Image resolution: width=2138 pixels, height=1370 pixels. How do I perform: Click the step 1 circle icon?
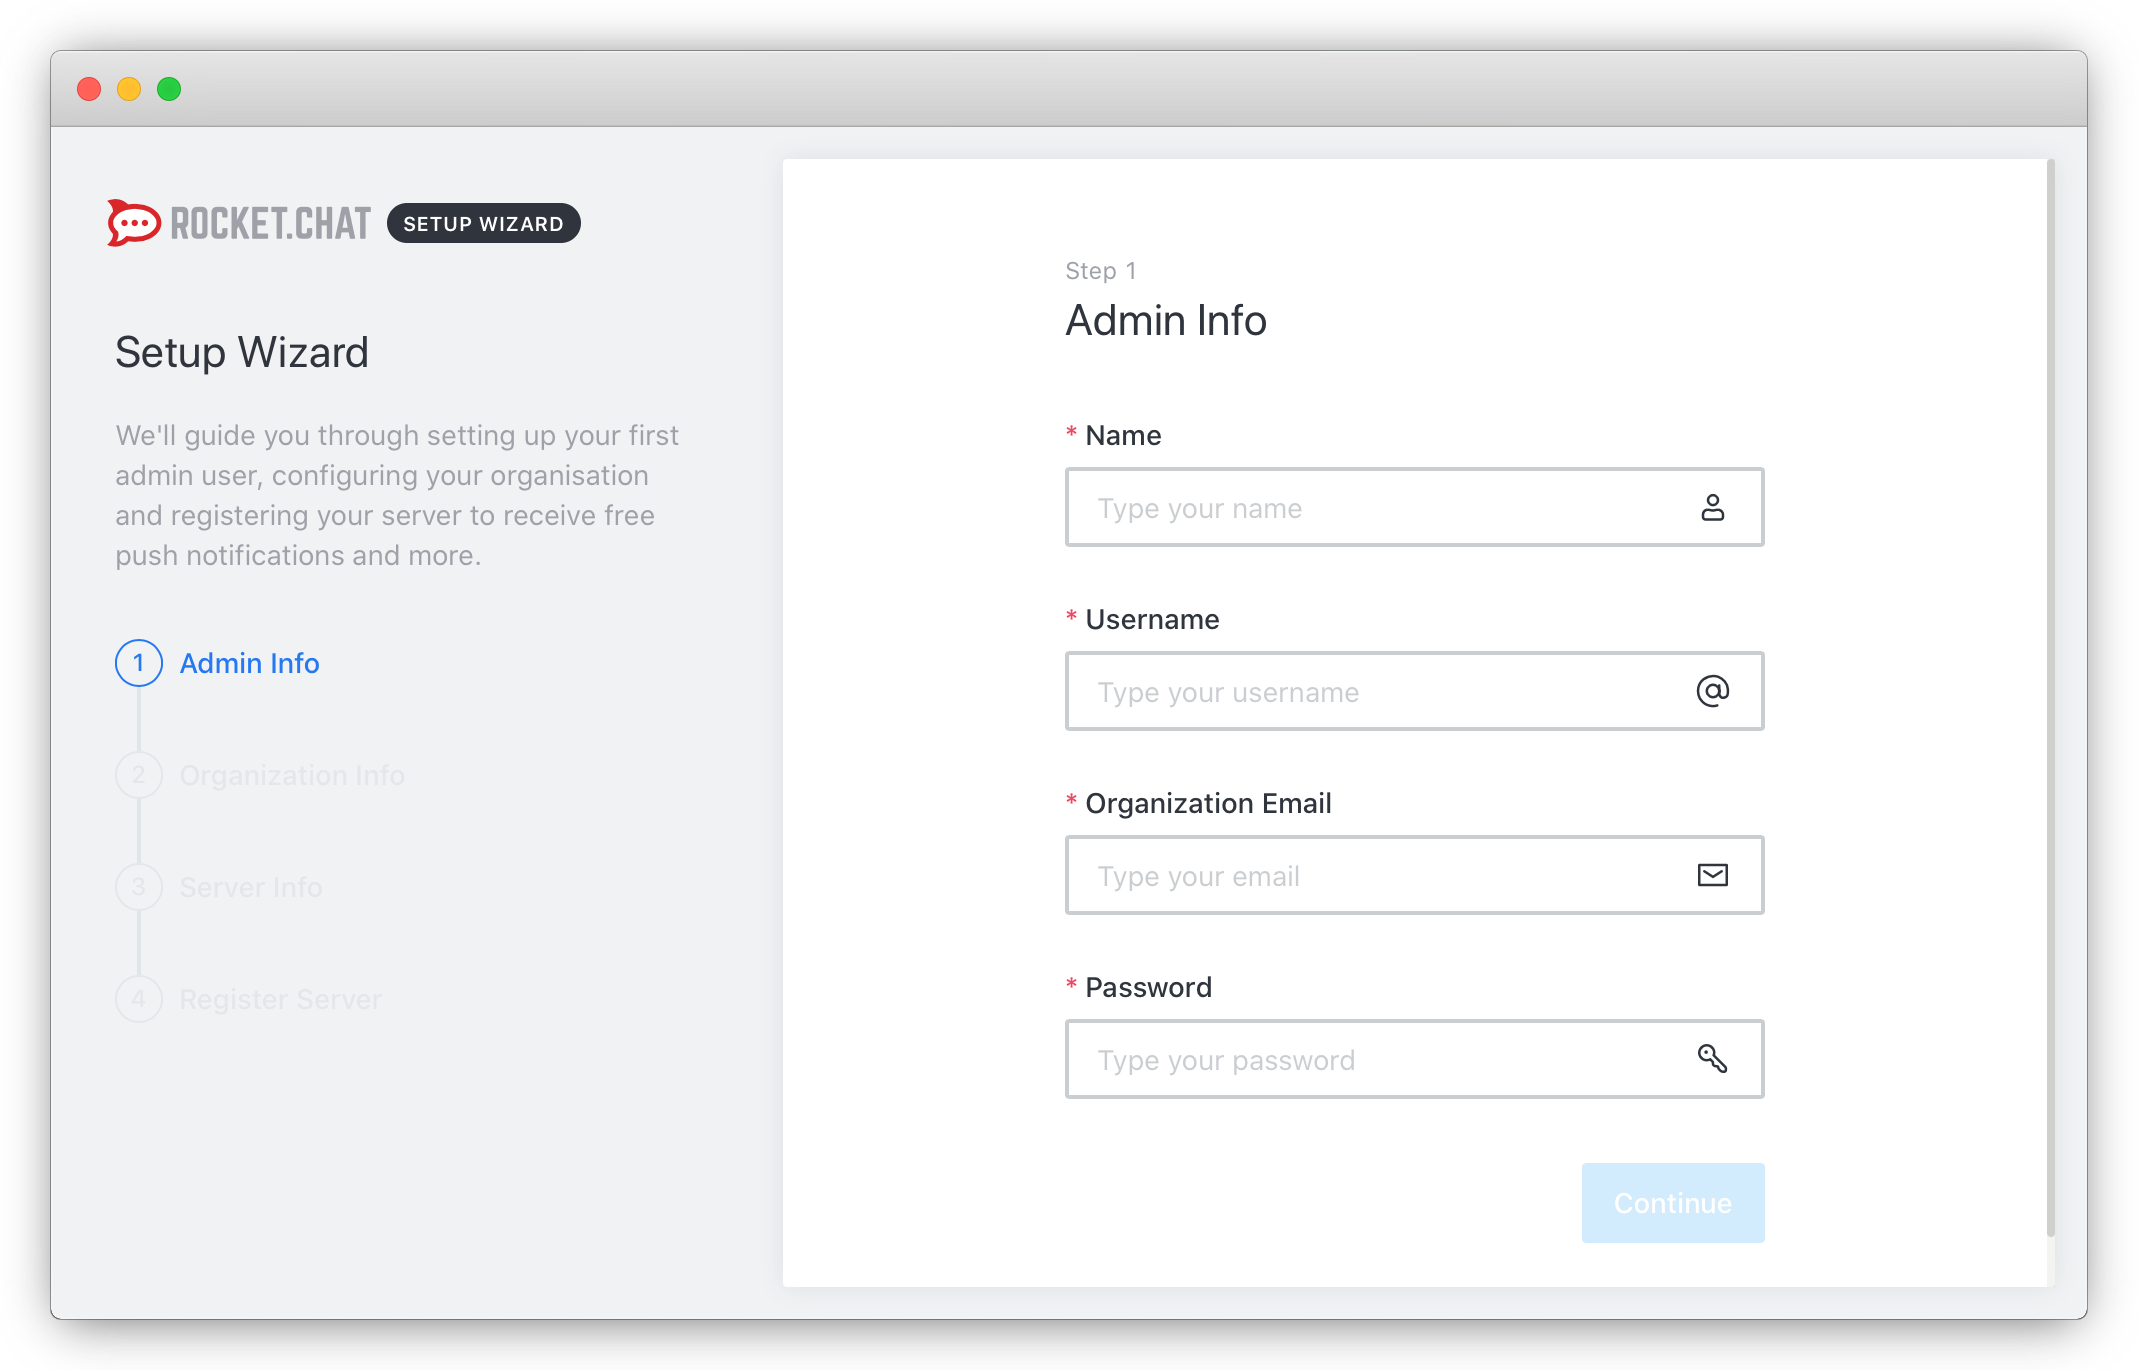(x=139, y=663)
